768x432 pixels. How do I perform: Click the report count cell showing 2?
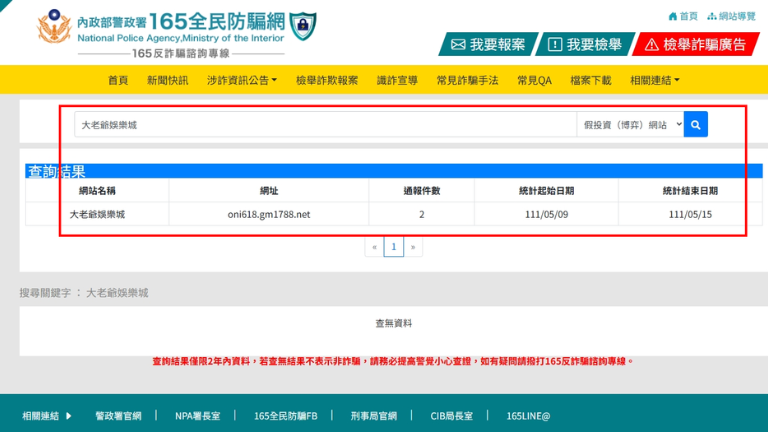(x=422, y=214)
